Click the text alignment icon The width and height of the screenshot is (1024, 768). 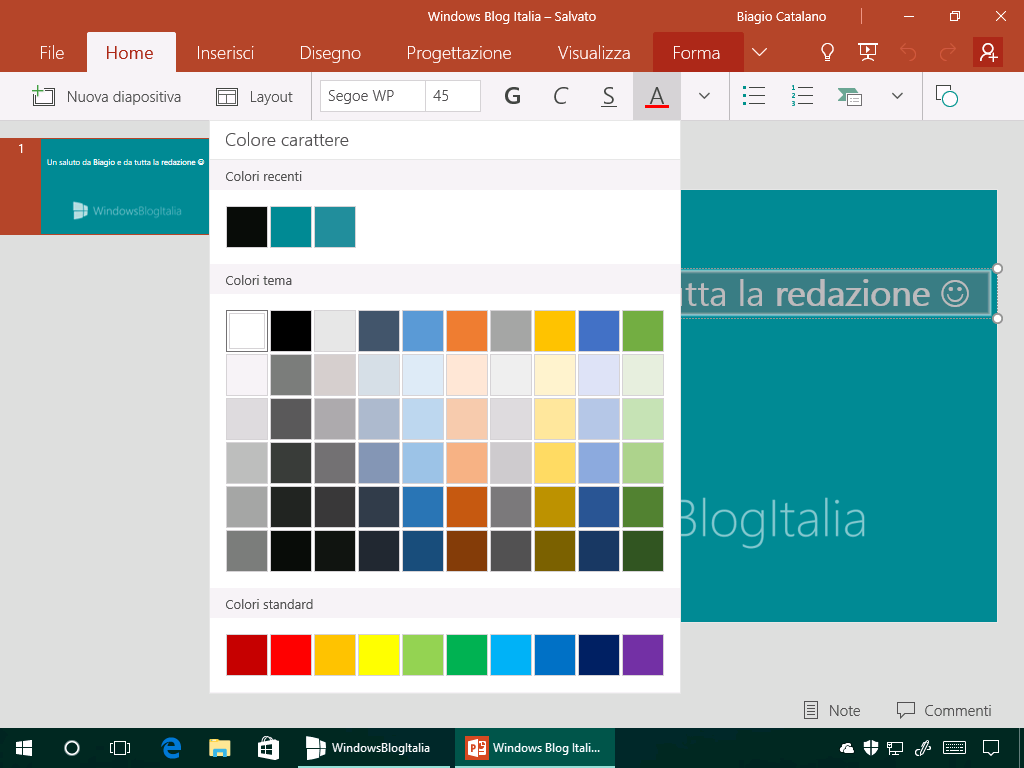click(x=850, y=97)
